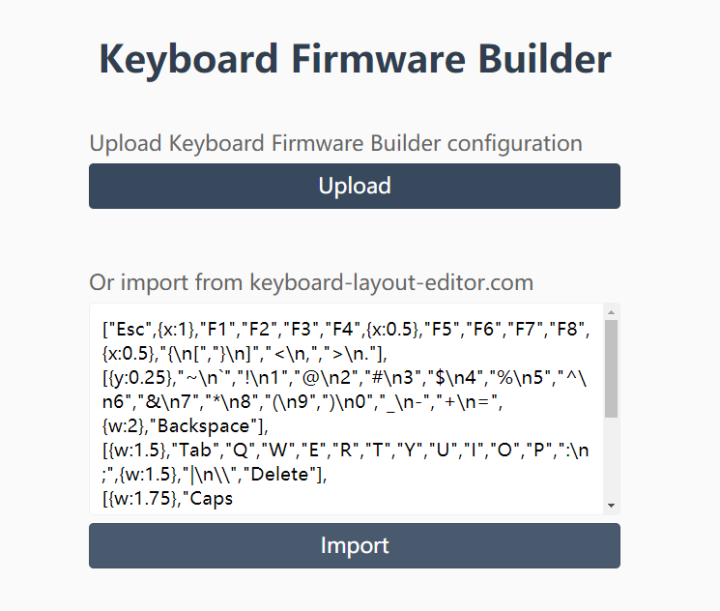The image size is (720, 611).
Task: Click the scrollbar track below the thumb
Action: 612,458
